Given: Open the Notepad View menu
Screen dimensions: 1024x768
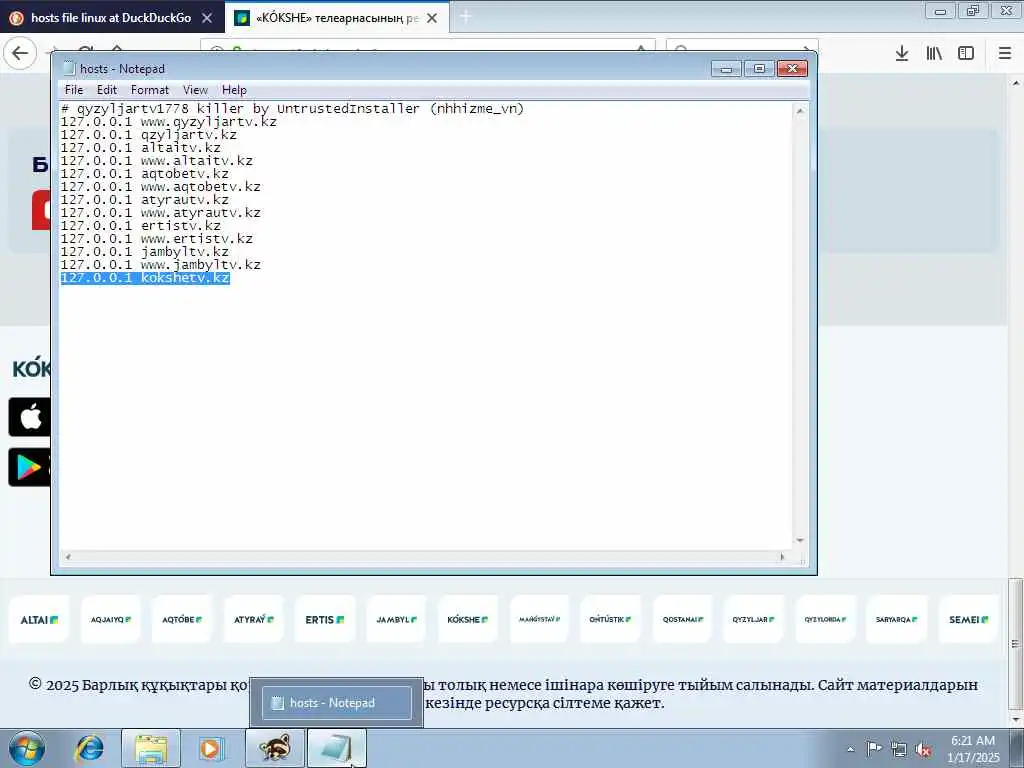Looking at the screenshot, I should pos(195,90).
